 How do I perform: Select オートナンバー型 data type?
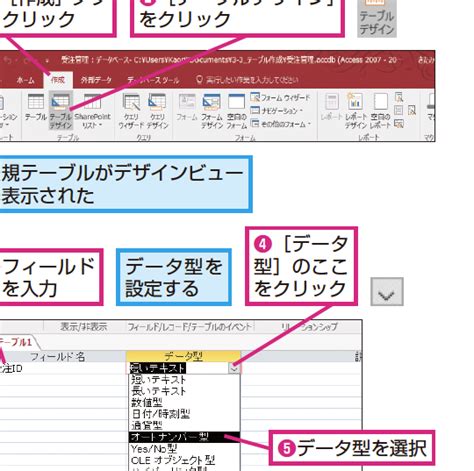point(184,437)
